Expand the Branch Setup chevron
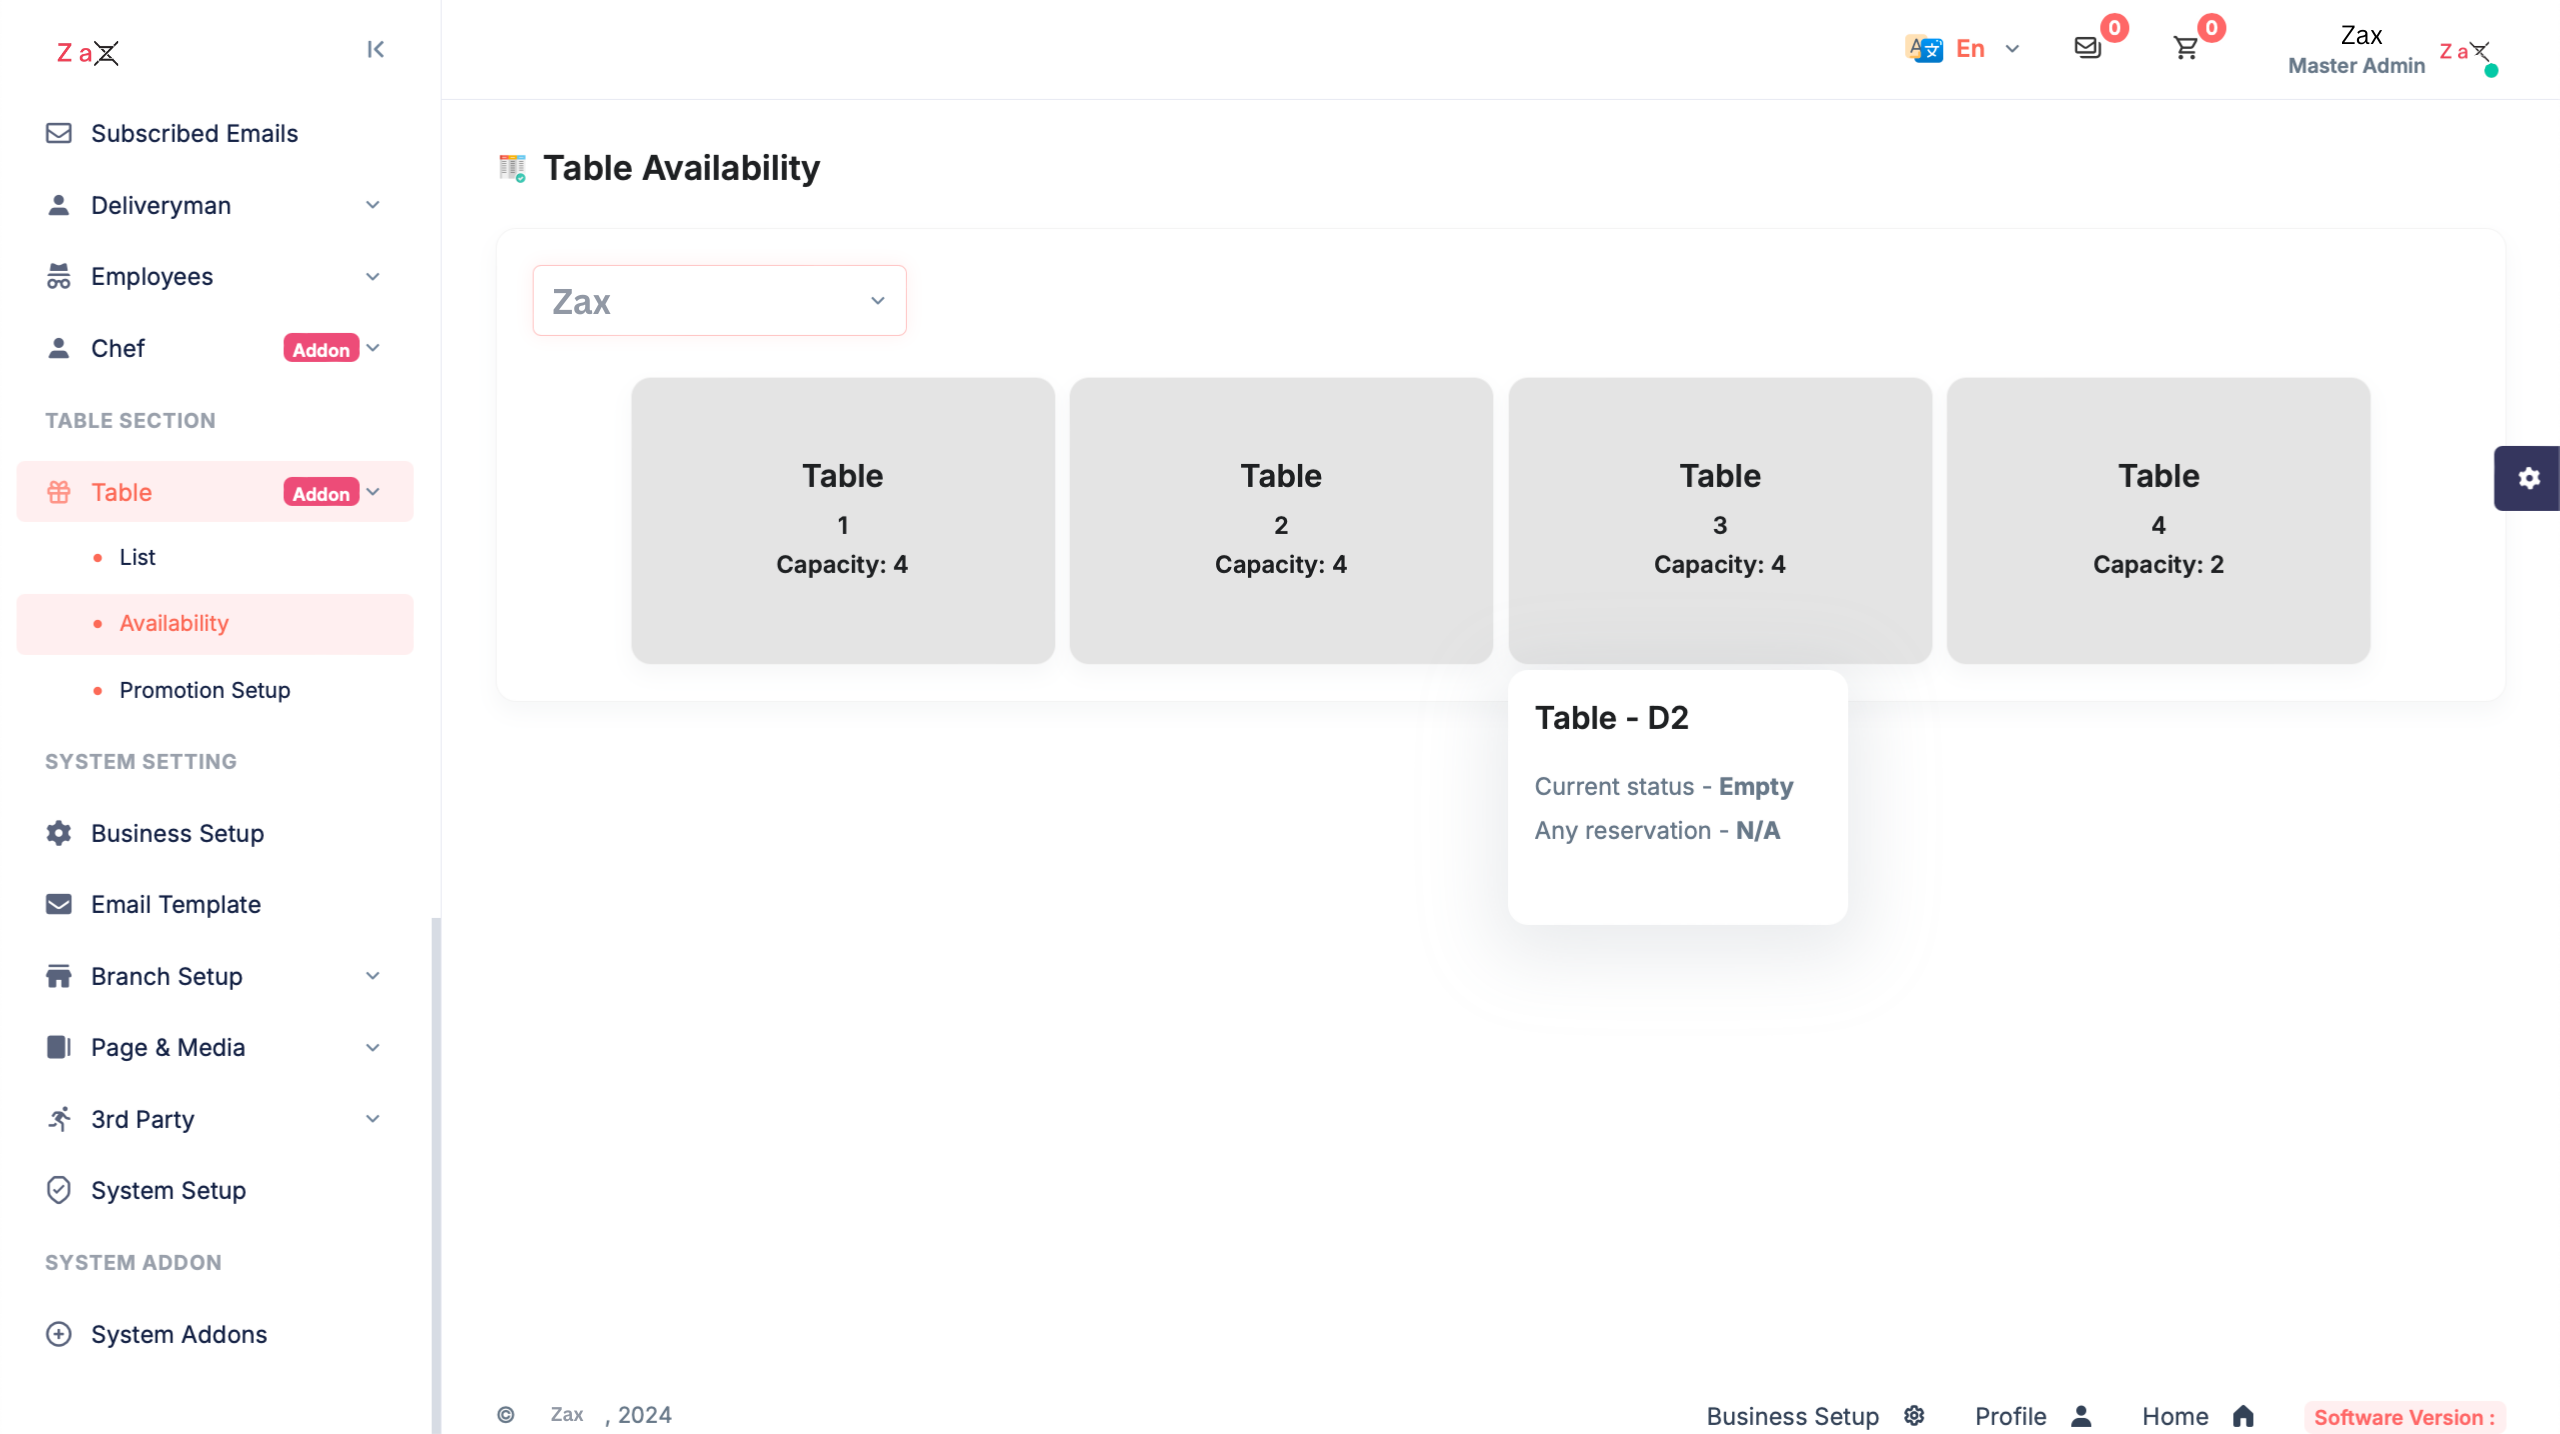 coord(373,976)
